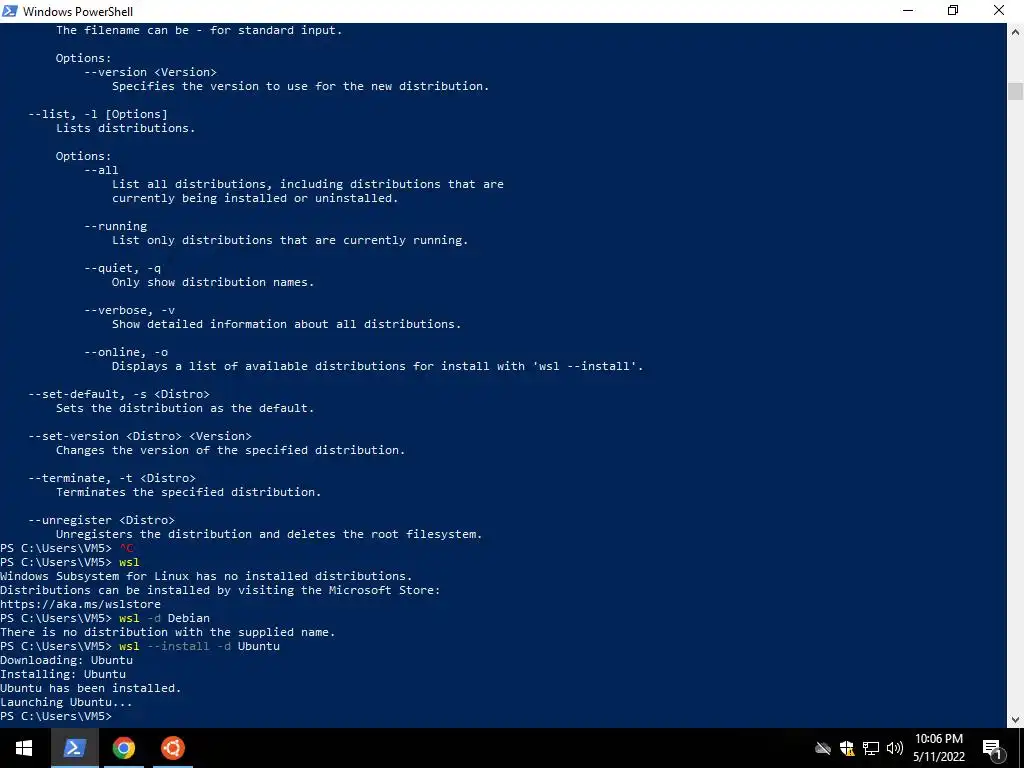This screenshot has width=1024, height=768.
Task: Click the 'wsl -d Debian' command line
Action: coord(105,618)
